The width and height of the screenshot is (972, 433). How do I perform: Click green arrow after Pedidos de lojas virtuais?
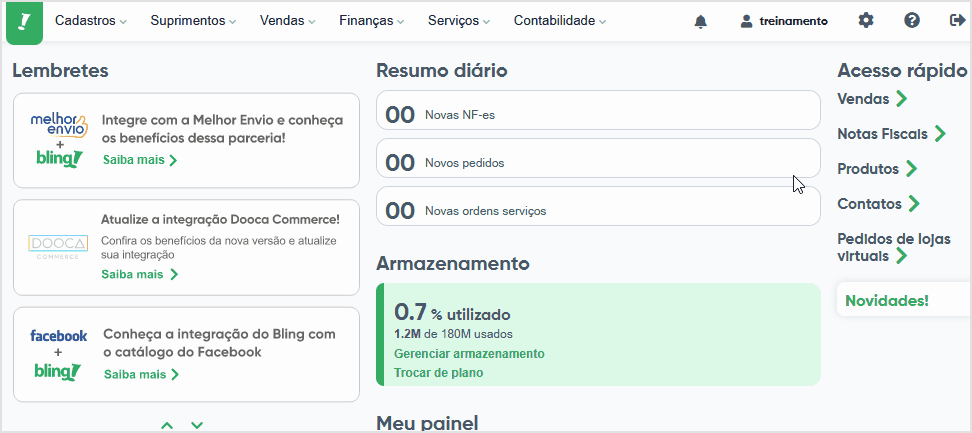point(902,256)
